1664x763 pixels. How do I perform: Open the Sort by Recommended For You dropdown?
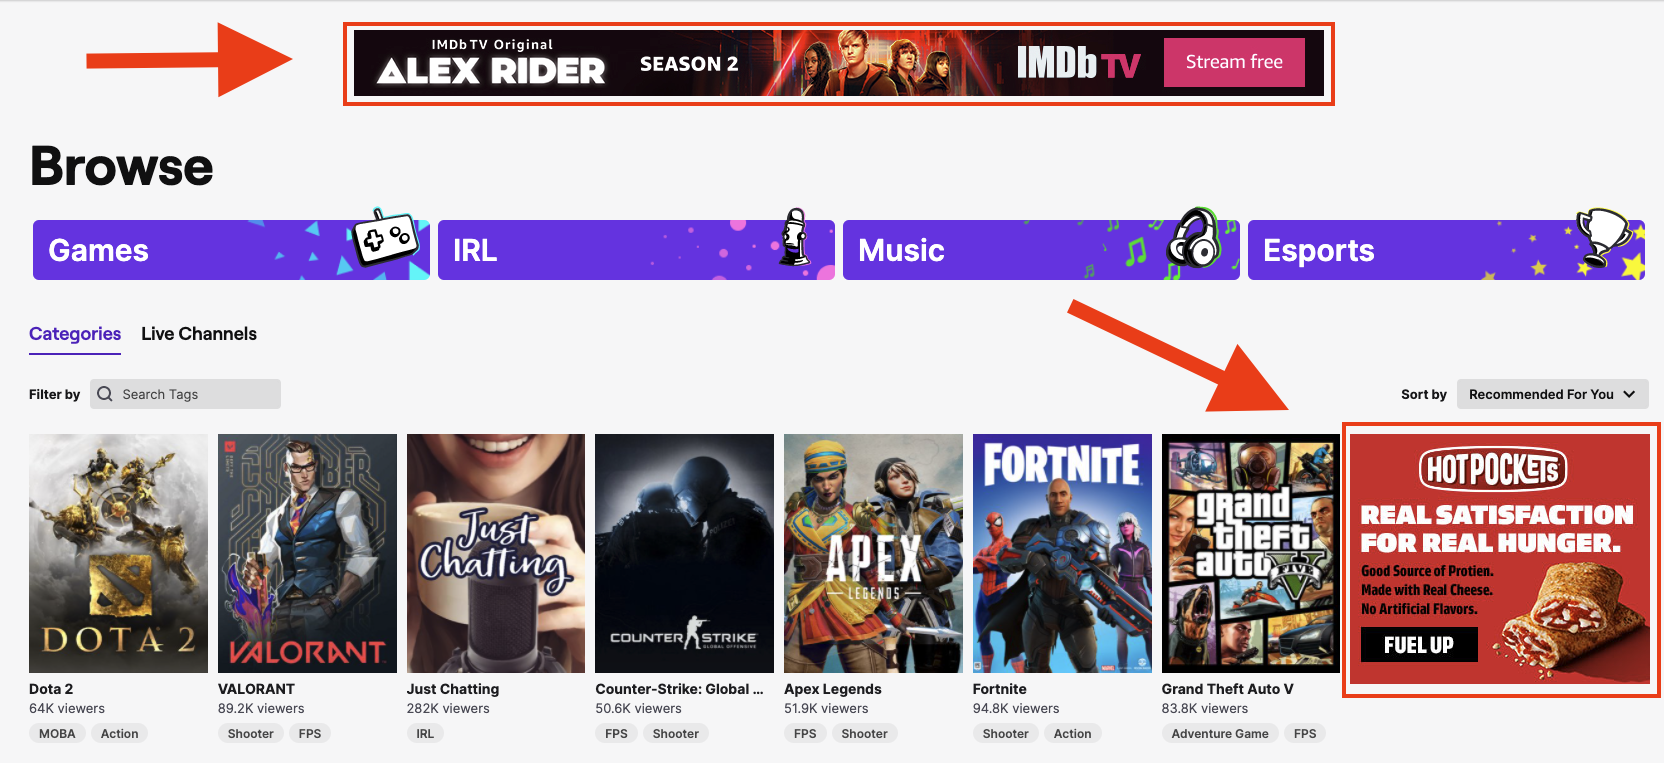pos(1552,394)
